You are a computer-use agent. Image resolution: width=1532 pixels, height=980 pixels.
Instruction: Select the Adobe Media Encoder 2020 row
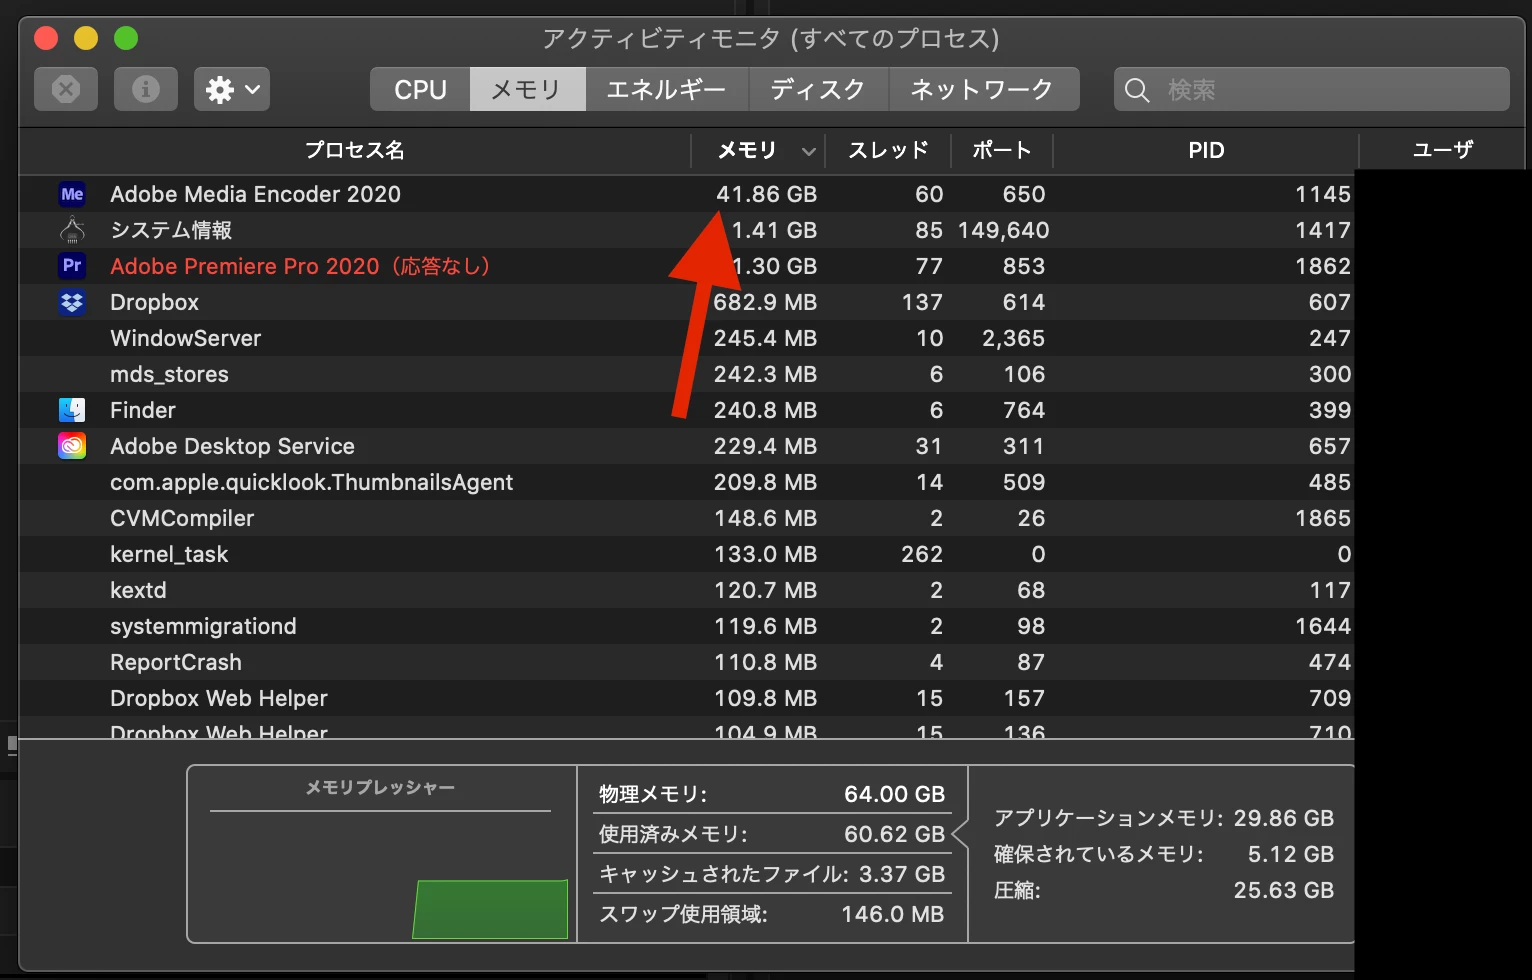pos(687,194)
